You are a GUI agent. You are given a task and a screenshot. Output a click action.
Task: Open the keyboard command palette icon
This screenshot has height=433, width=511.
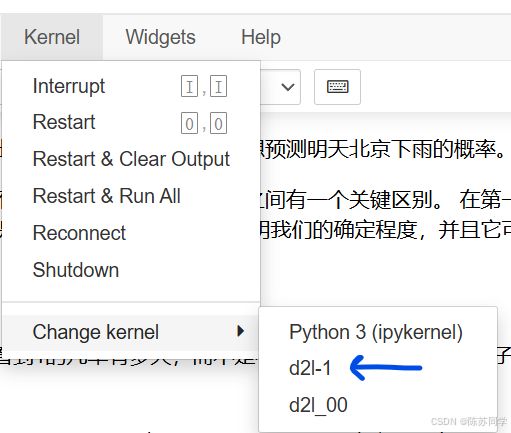point(337,87)
